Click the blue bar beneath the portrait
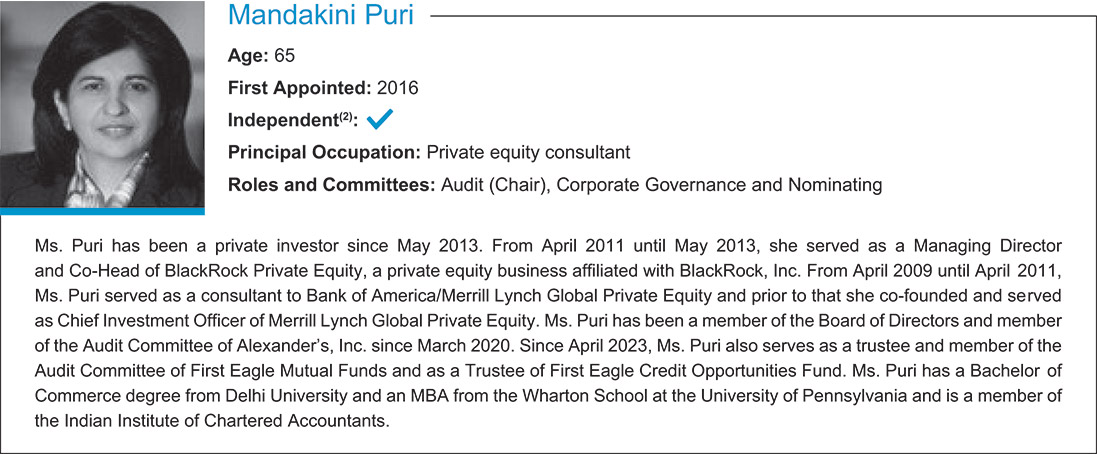The width and height of the screenshot is (1097, 454). pyautogui.click(x=102, y=211)
